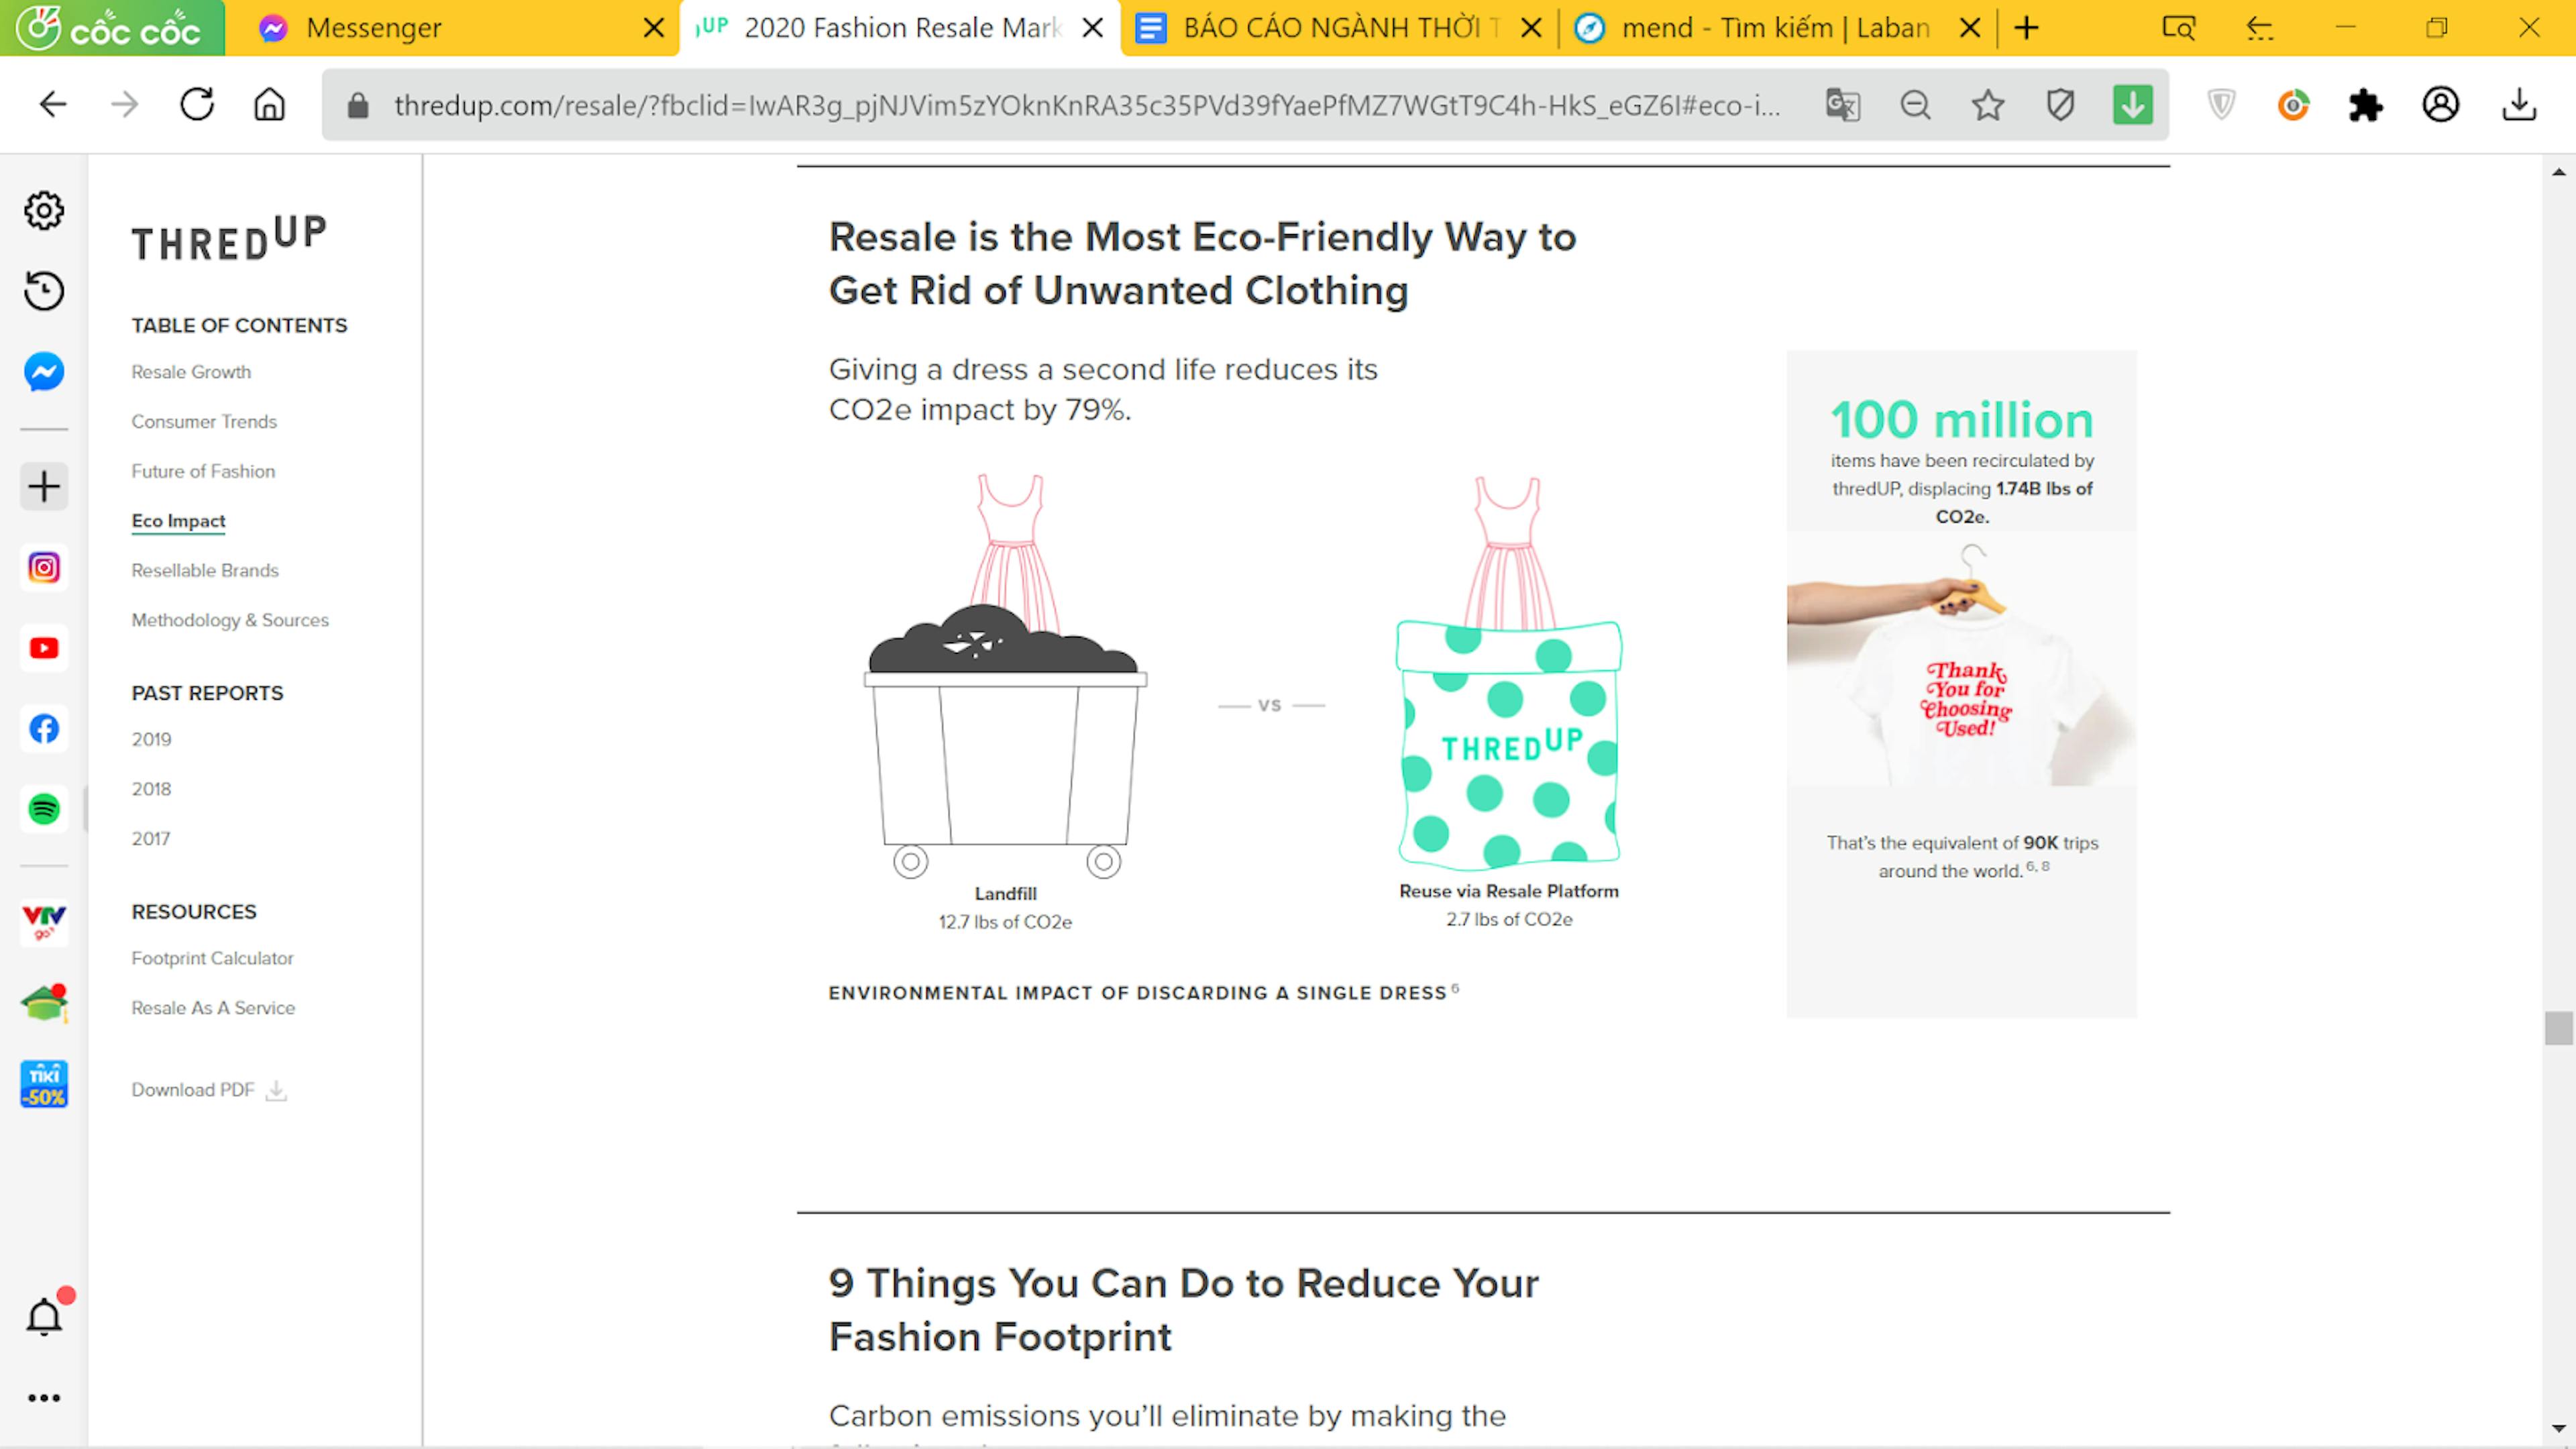2576x1449 pixels.
Task: Click the back-arrow list icon in title bar
Action: [x=2260, y=28]
